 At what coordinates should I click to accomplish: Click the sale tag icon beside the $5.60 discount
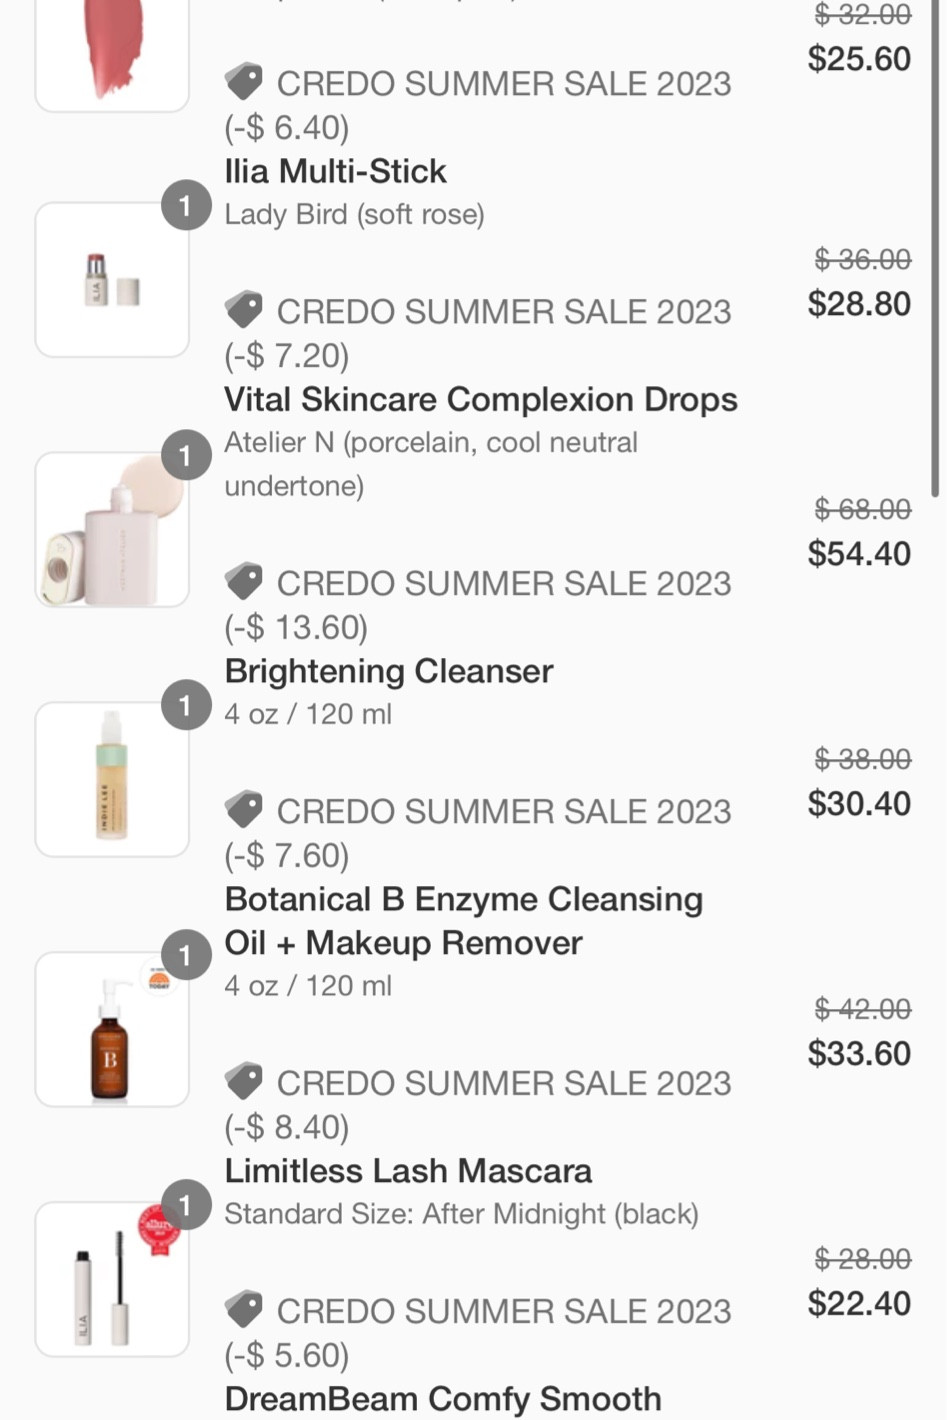(x=243, y=1310)
